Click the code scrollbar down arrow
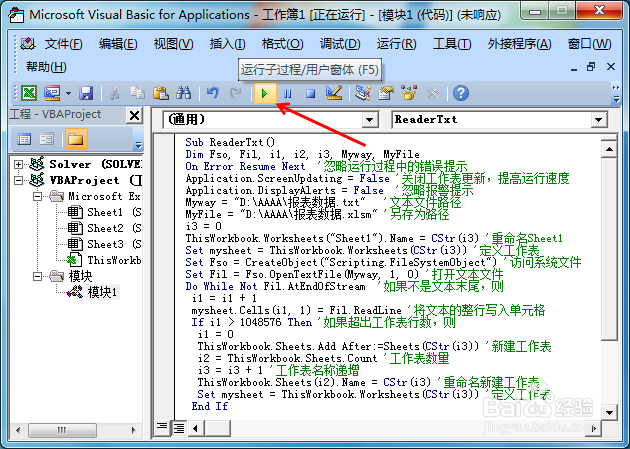 pos(609,412)
